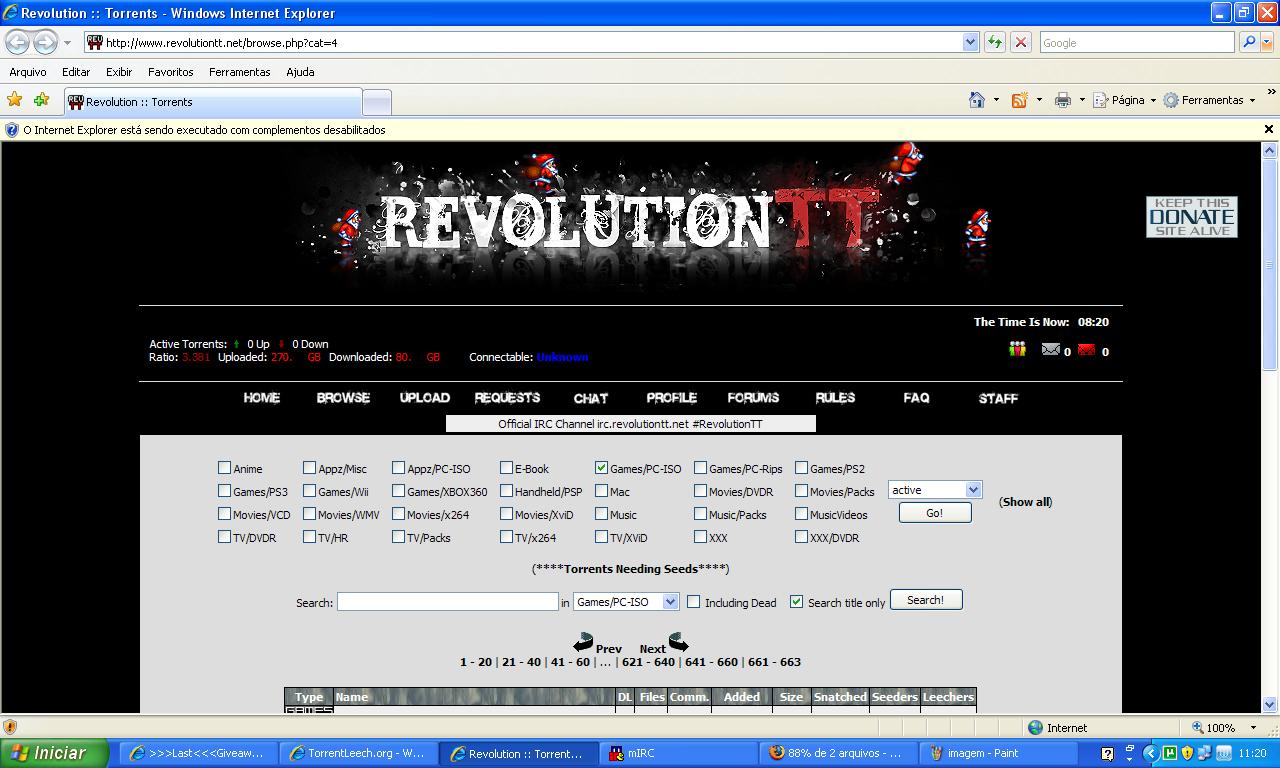The height and width of the screenshot is (768, 1280).
Task: Uncheck the Games/PC-ISO checkbox
Action: click(x=601, y=468)
